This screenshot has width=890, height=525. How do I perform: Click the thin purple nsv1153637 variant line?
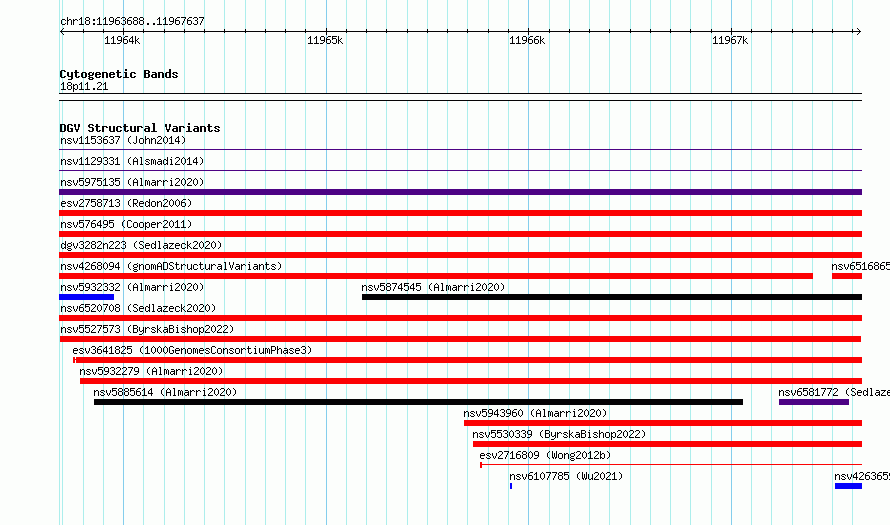pyautogui.click(x=460, y=150)
